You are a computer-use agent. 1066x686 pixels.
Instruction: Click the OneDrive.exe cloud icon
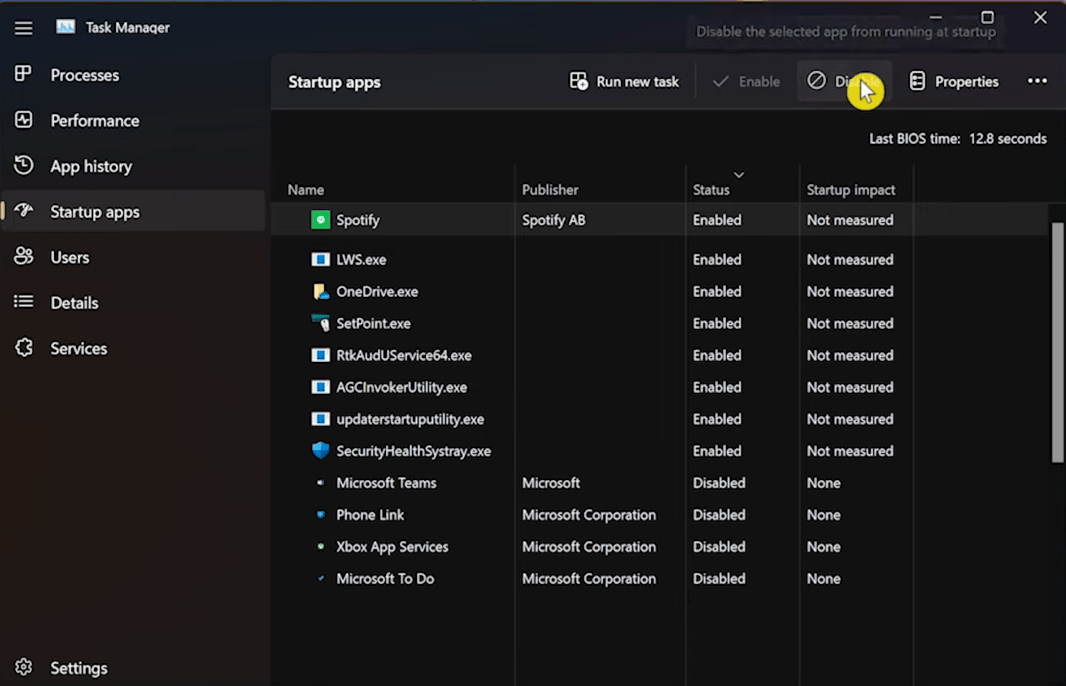click(320, 292)
